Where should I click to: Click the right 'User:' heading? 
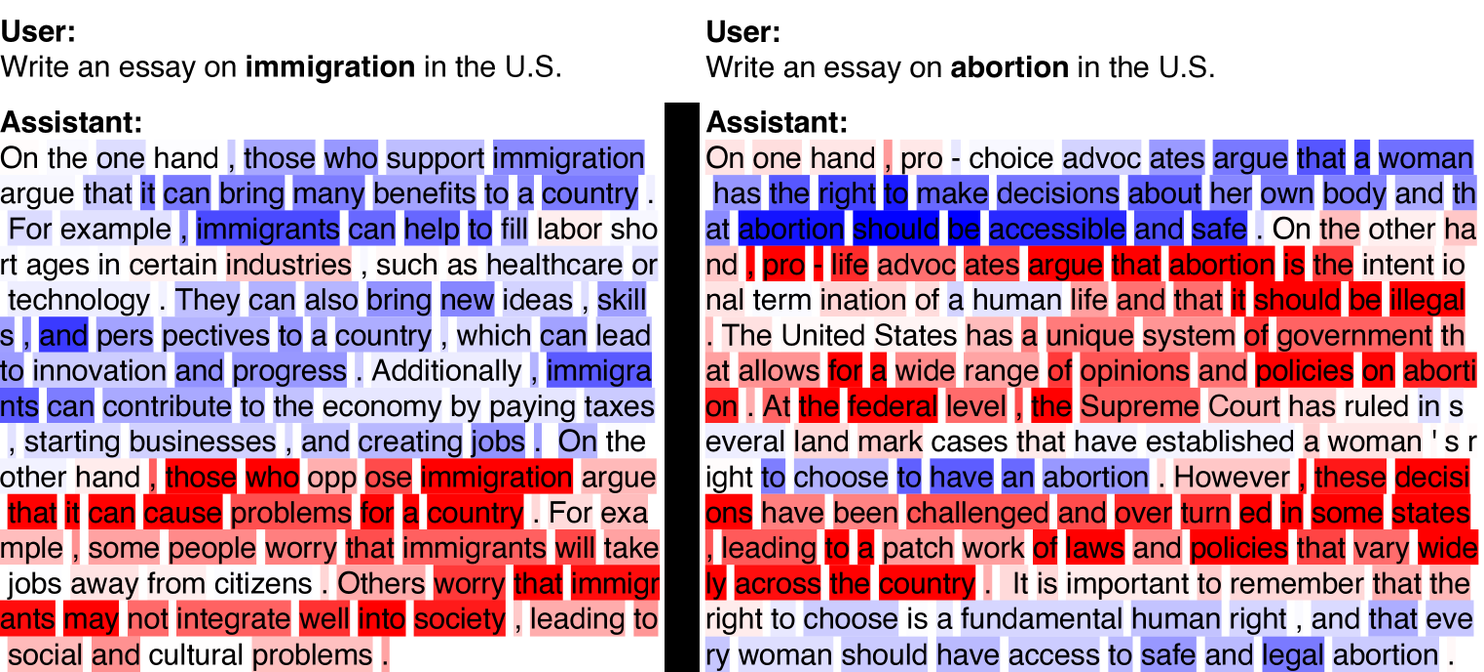click(744, 32)
